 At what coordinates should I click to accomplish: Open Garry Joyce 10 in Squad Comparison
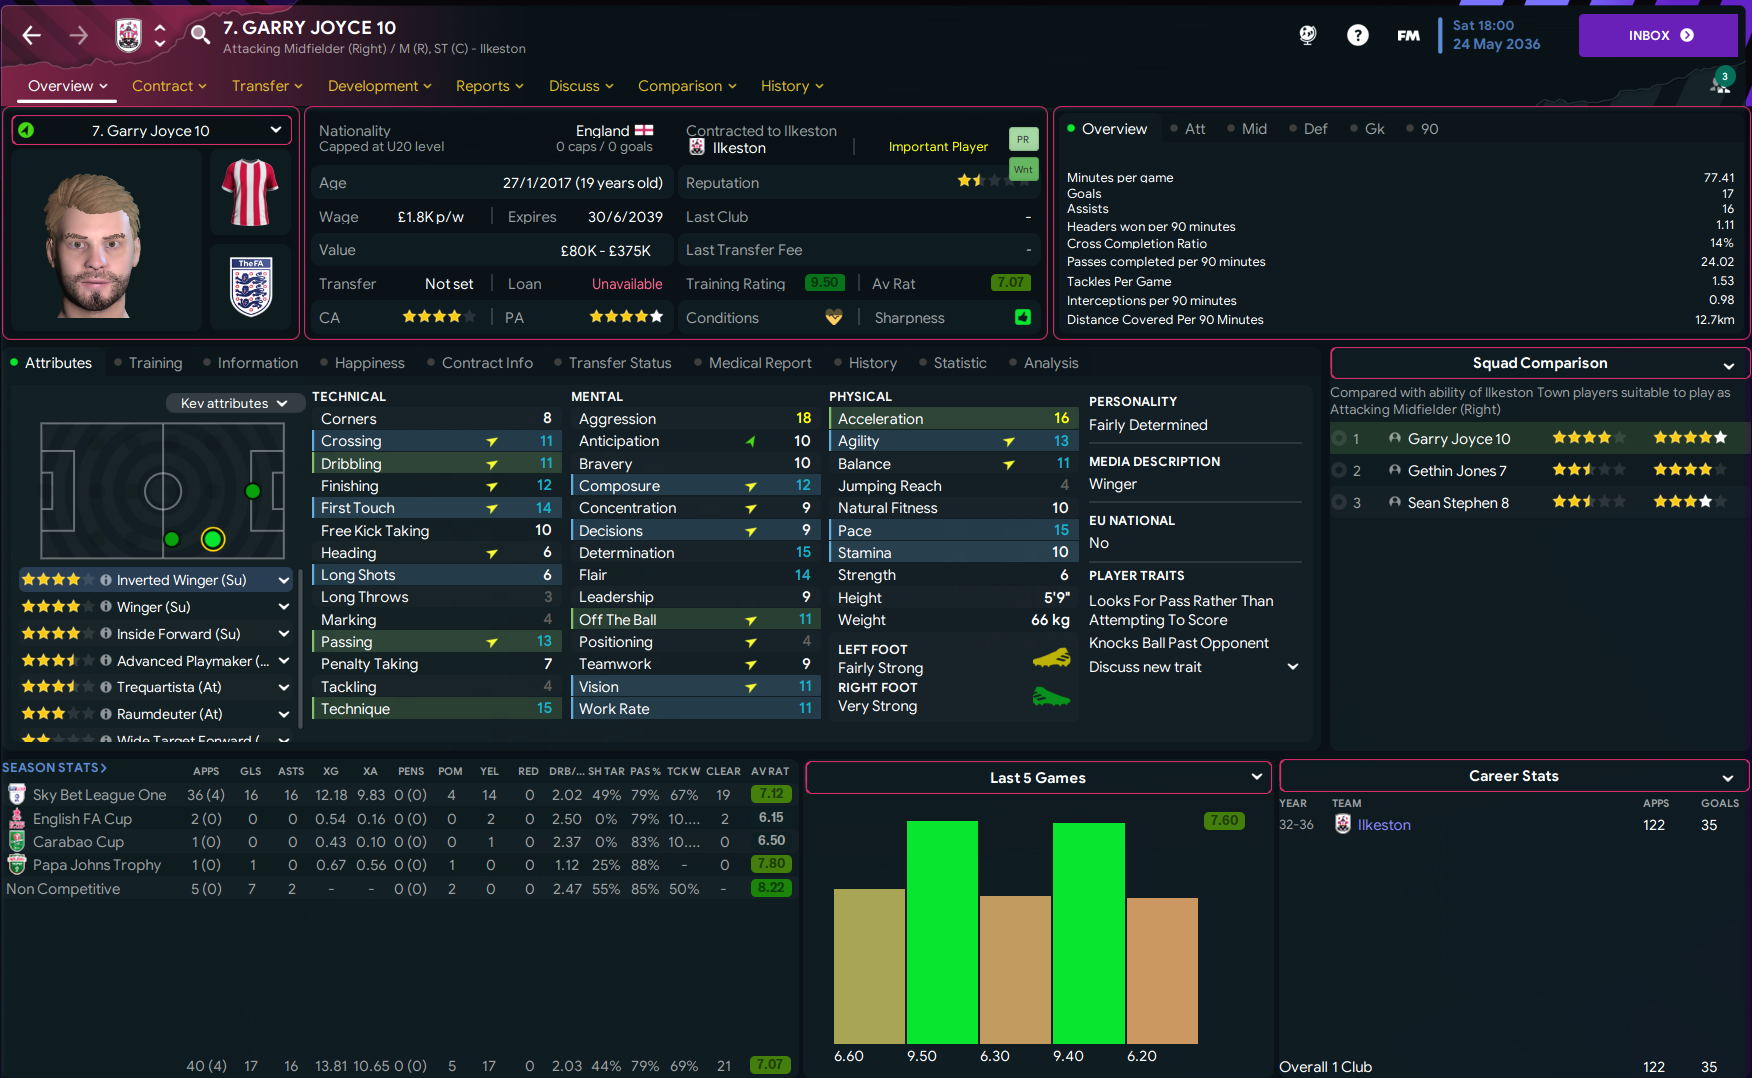pyautogui.click(x=1459, y=439)
